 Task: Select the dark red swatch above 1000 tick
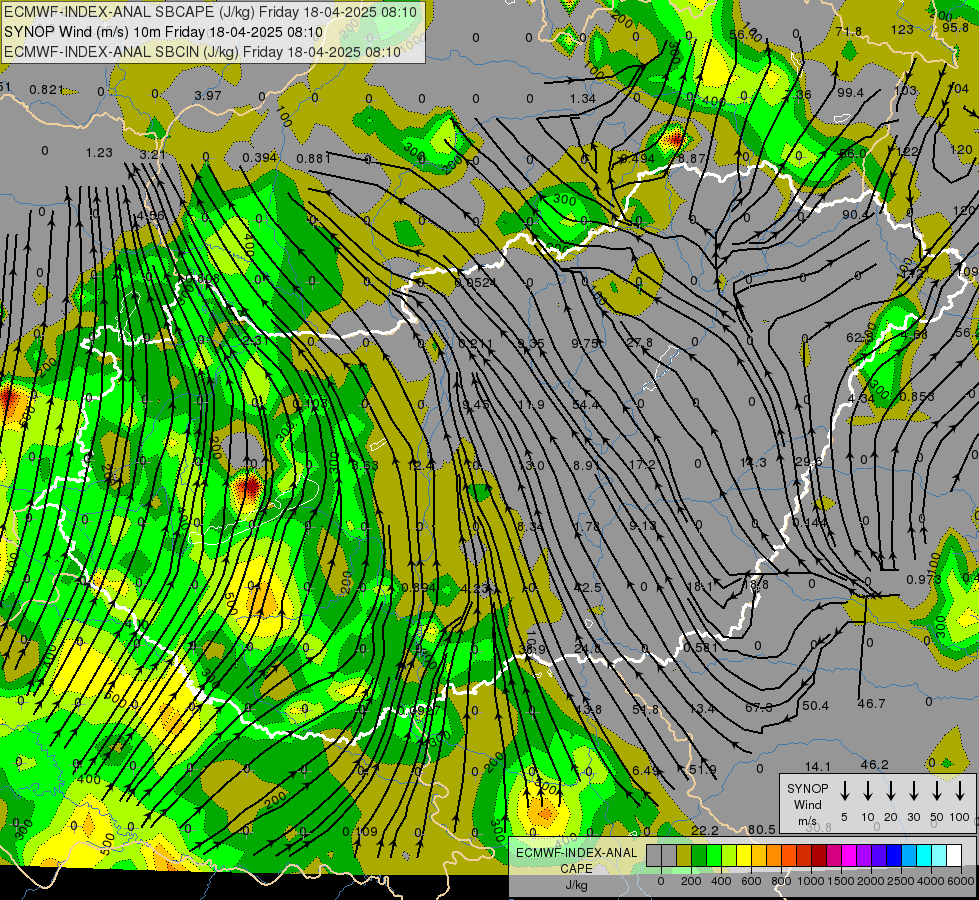819,855
